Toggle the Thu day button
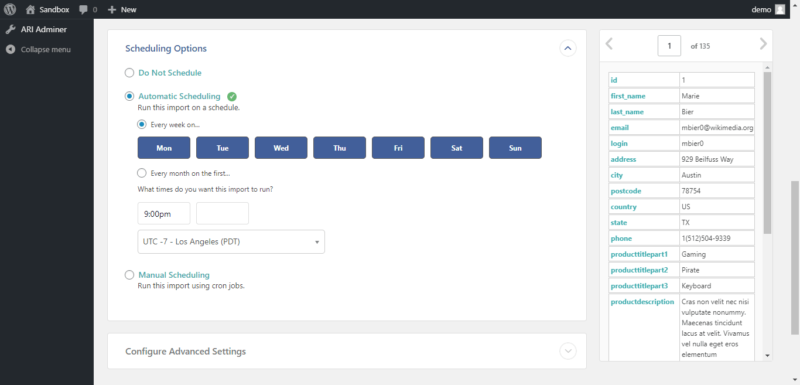This screenshot has height=385, width=800. point(340,148)
